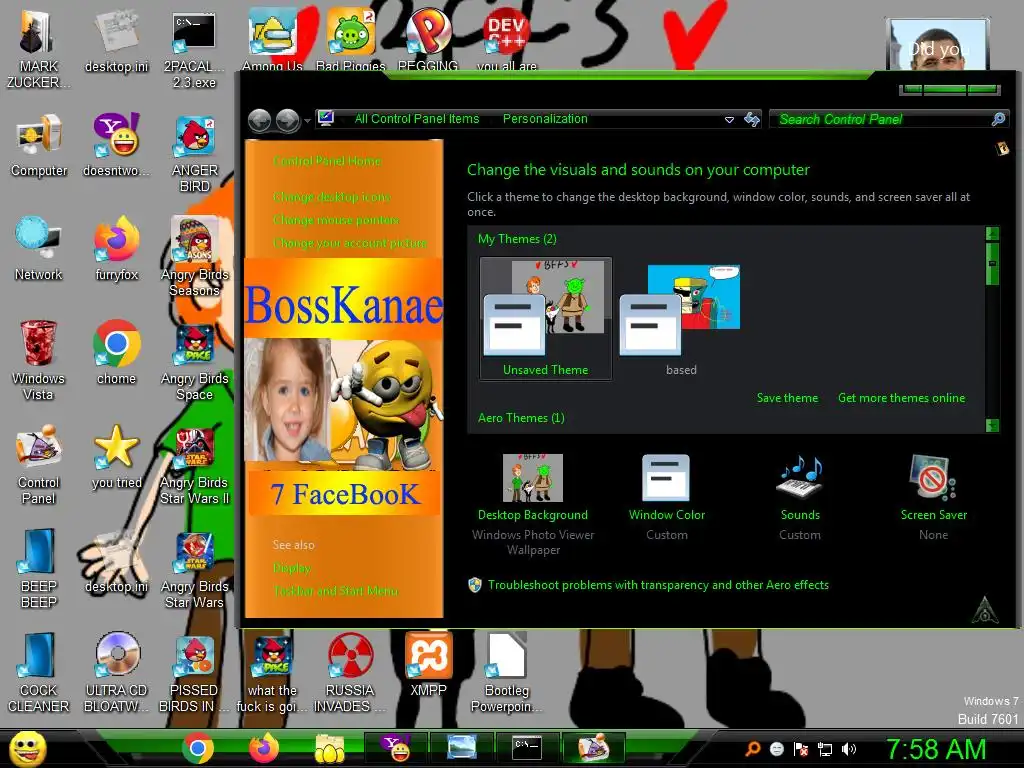Viewport: 1024px width, 768px height.
Task: Open the Bad Piggies desktop shortcut
Action: pyautogui.click(x=351, y=39)
